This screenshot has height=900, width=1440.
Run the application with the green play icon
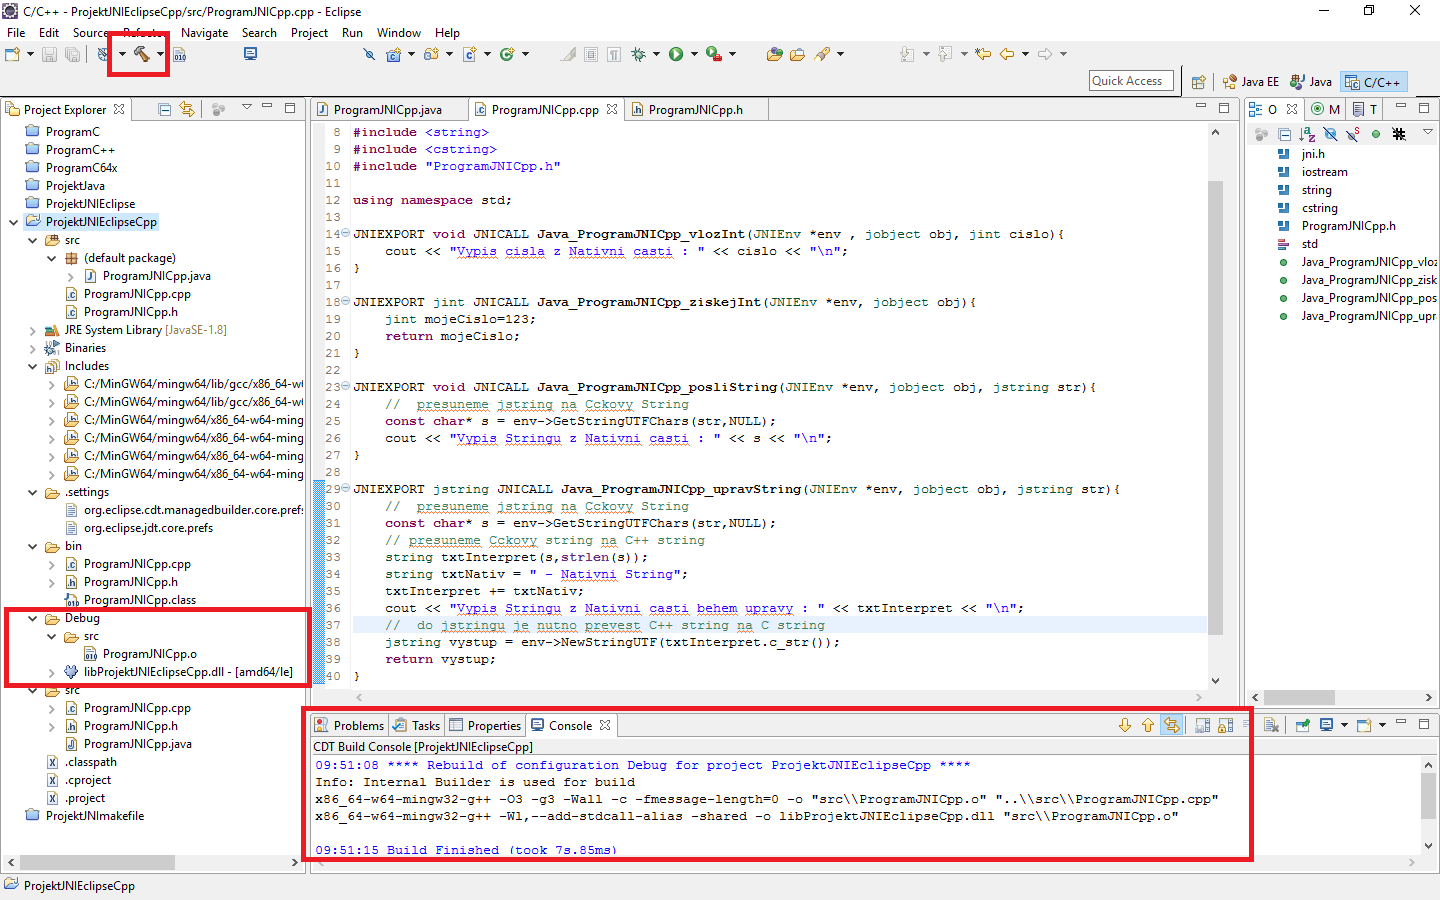tap(678, 54)
